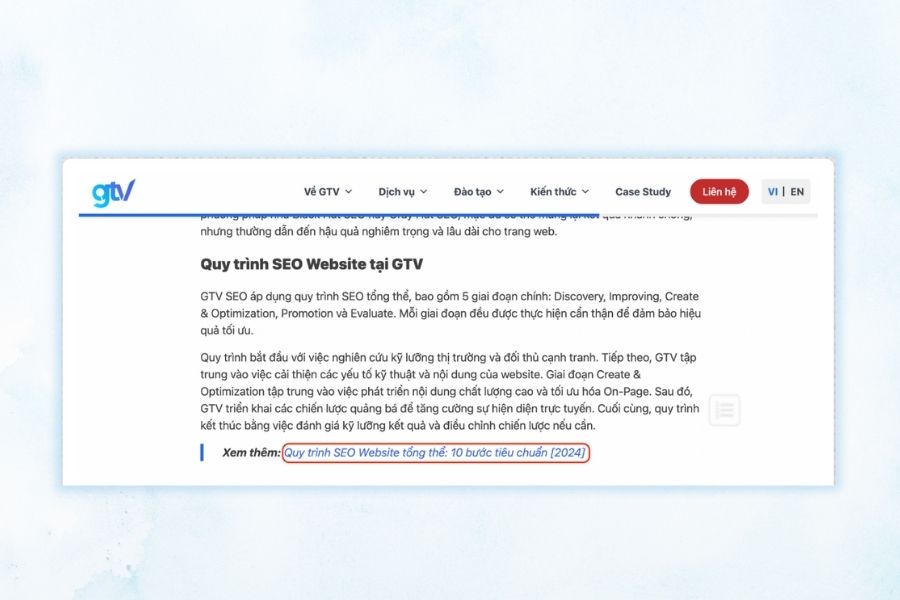
Task: Click the blue divider bar beside Xem thêm
Action: [201, 454]
